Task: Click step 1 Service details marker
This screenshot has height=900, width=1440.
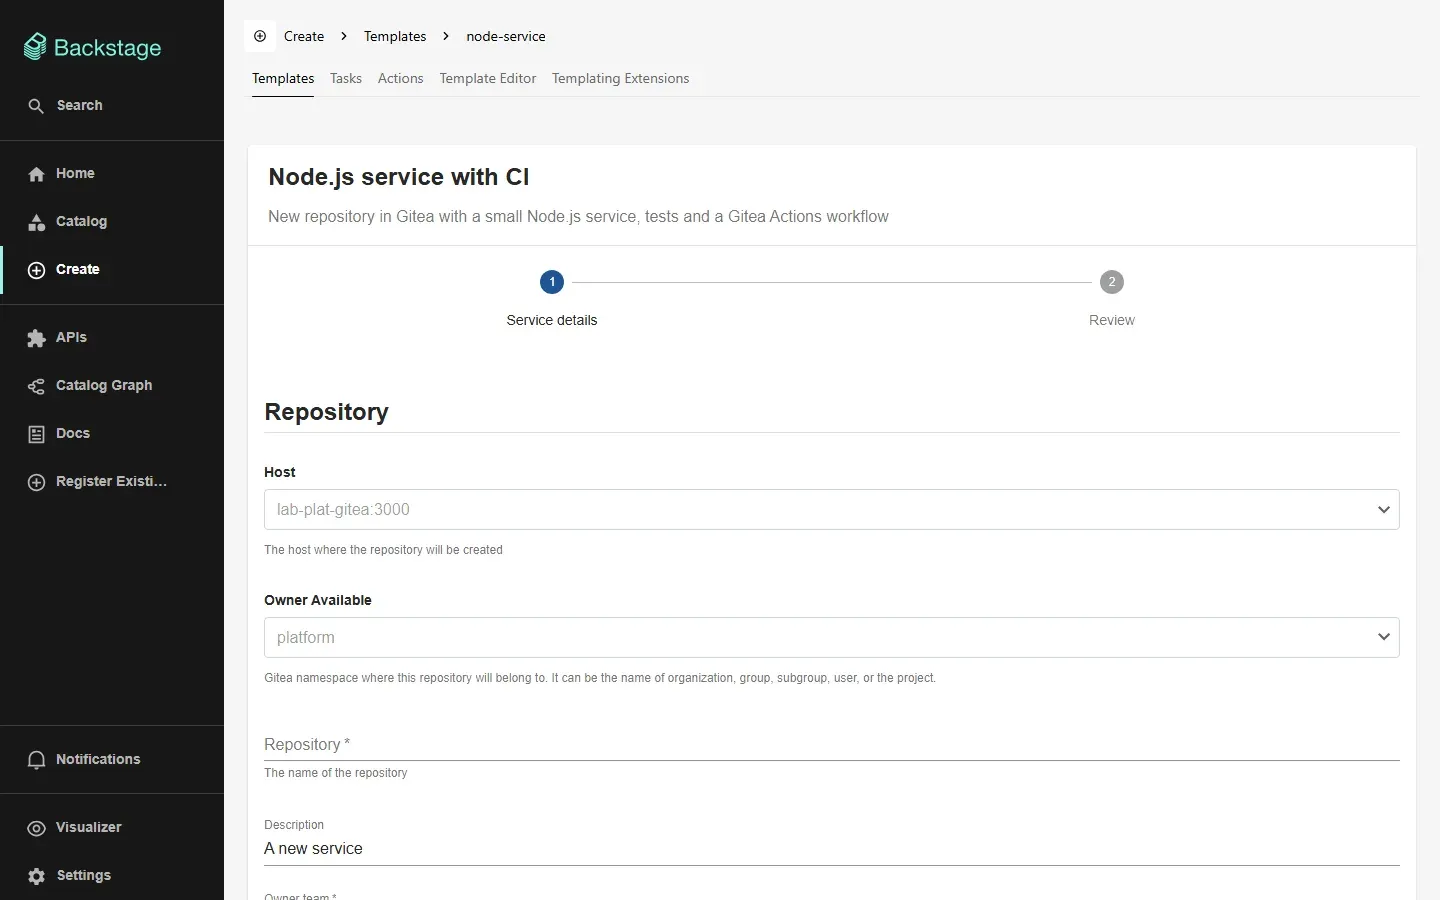Action: tap(552, 282)
